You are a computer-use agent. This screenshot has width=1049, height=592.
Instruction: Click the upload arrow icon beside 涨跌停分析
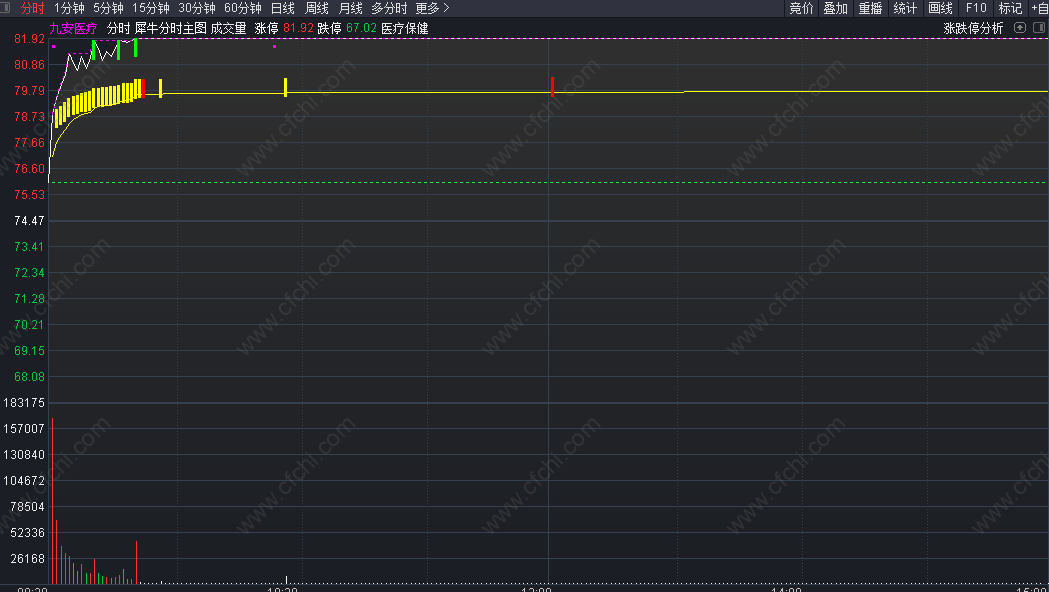(1019, 28)
